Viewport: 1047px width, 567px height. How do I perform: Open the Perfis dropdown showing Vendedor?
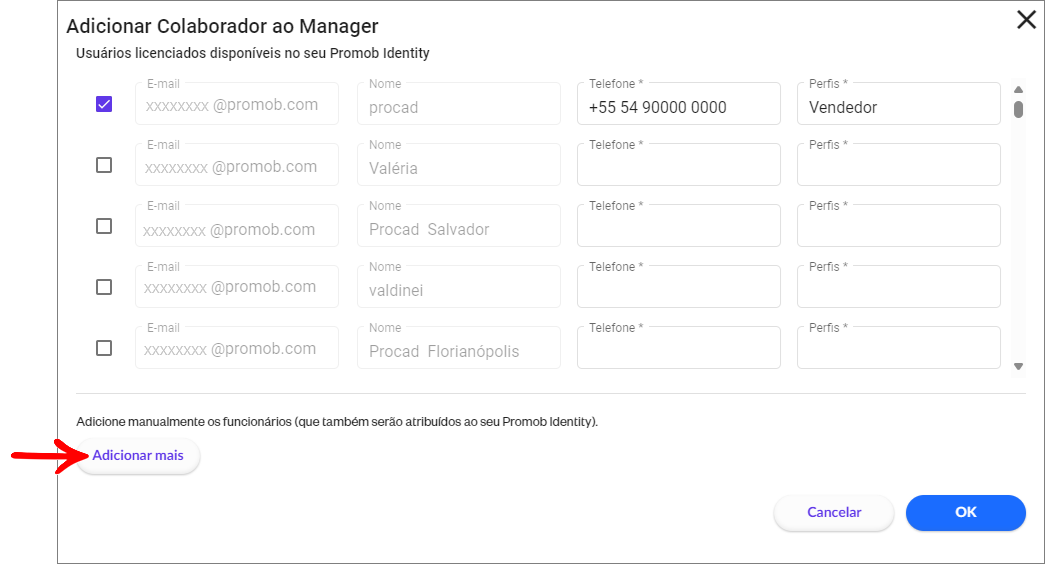pyautogui.click(x=899, y=104)
